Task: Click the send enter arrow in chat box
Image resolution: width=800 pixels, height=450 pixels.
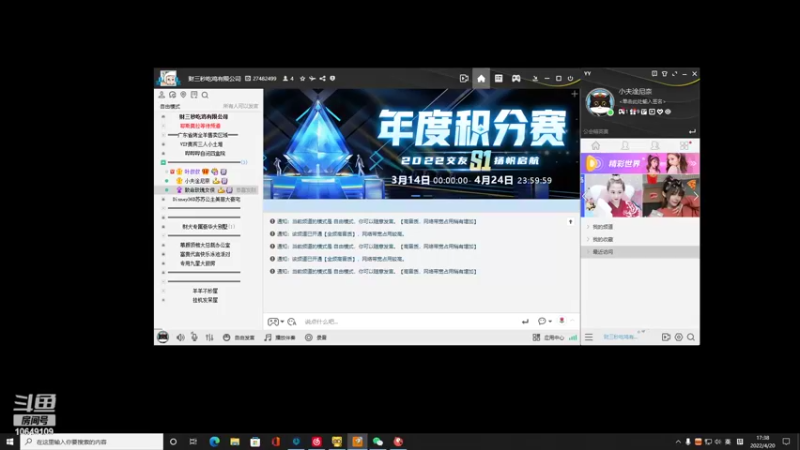Action: pyautogui.click(x=525, y=321)
